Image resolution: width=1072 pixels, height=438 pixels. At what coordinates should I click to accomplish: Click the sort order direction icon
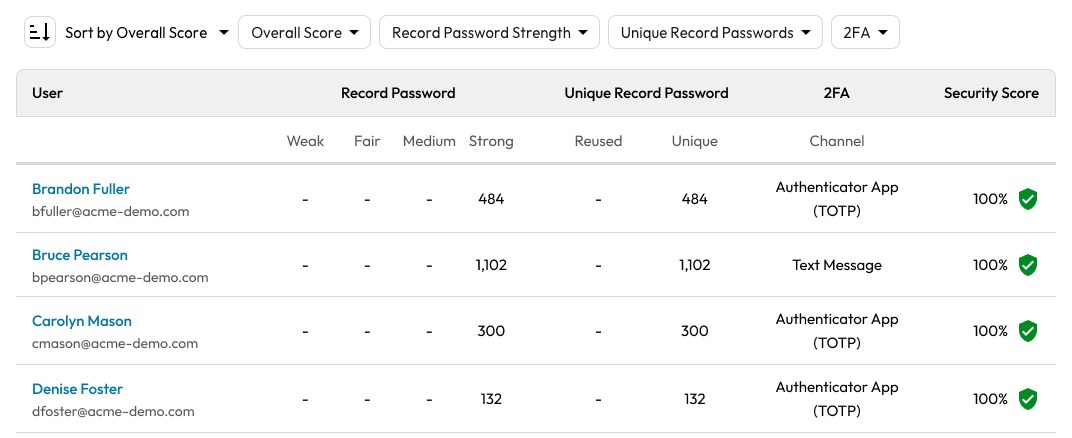pos(40,33)
